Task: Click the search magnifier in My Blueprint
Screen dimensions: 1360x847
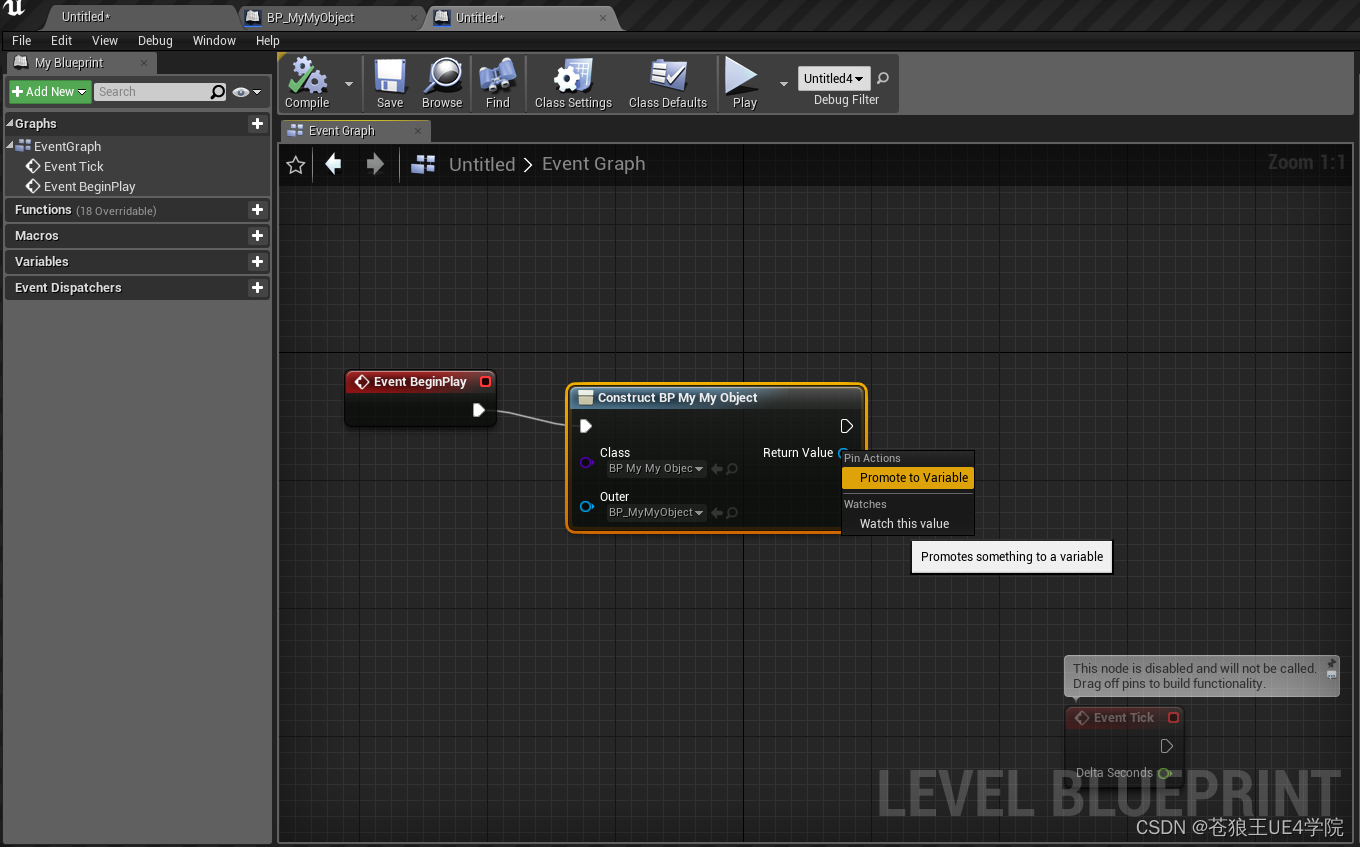Action: pyautogui.click(x=218, y=92)
